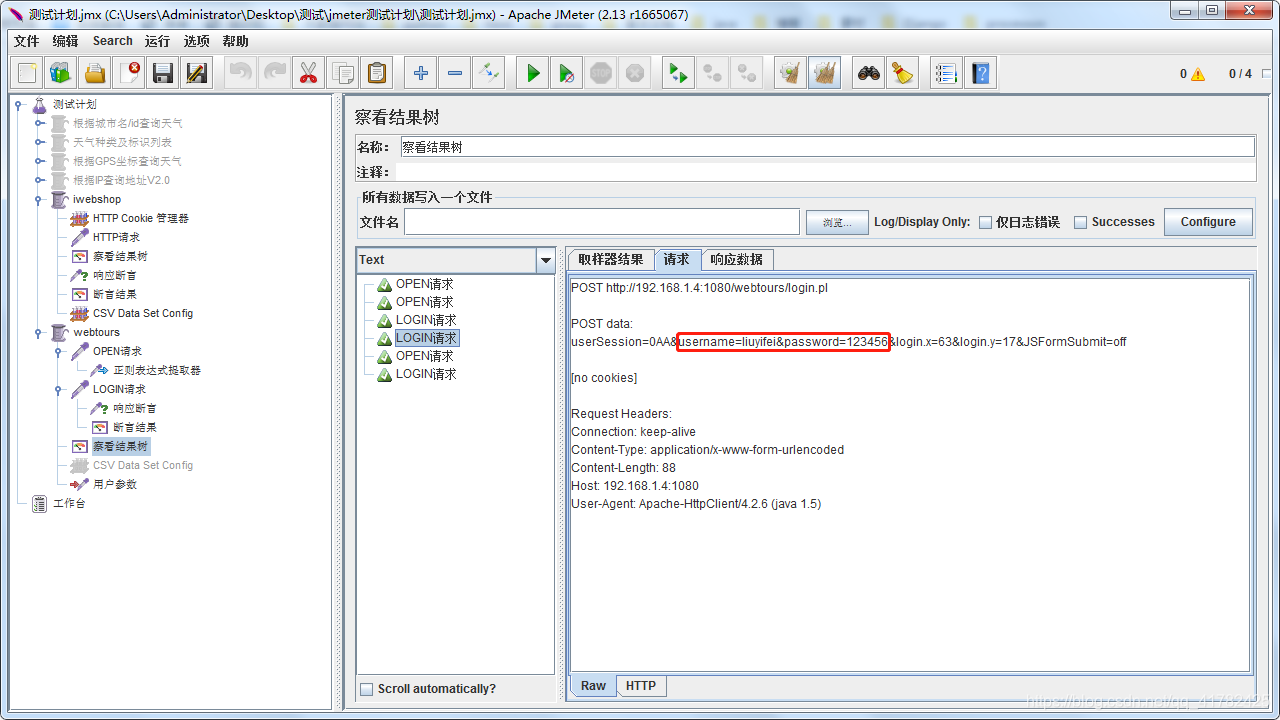Image resolution: width=1280 pixels, height=720 pixels.
Task: Click the Redo toolbar icon
Action: [x=275, y=73]
